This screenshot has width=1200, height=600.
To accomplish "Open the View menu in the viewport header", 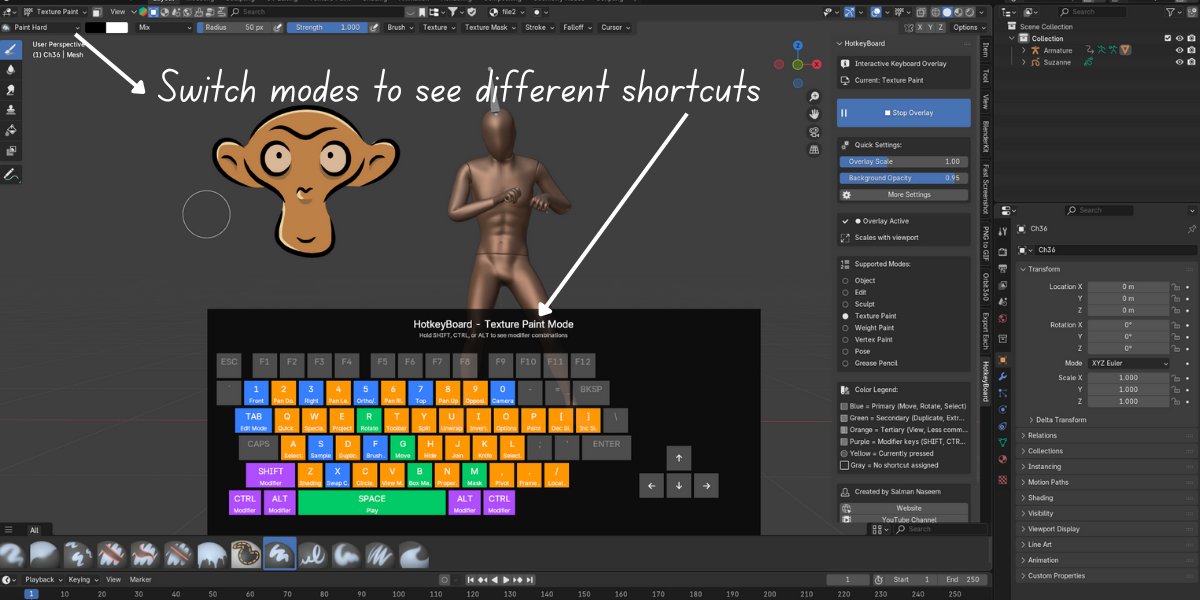I will (120, 13).
